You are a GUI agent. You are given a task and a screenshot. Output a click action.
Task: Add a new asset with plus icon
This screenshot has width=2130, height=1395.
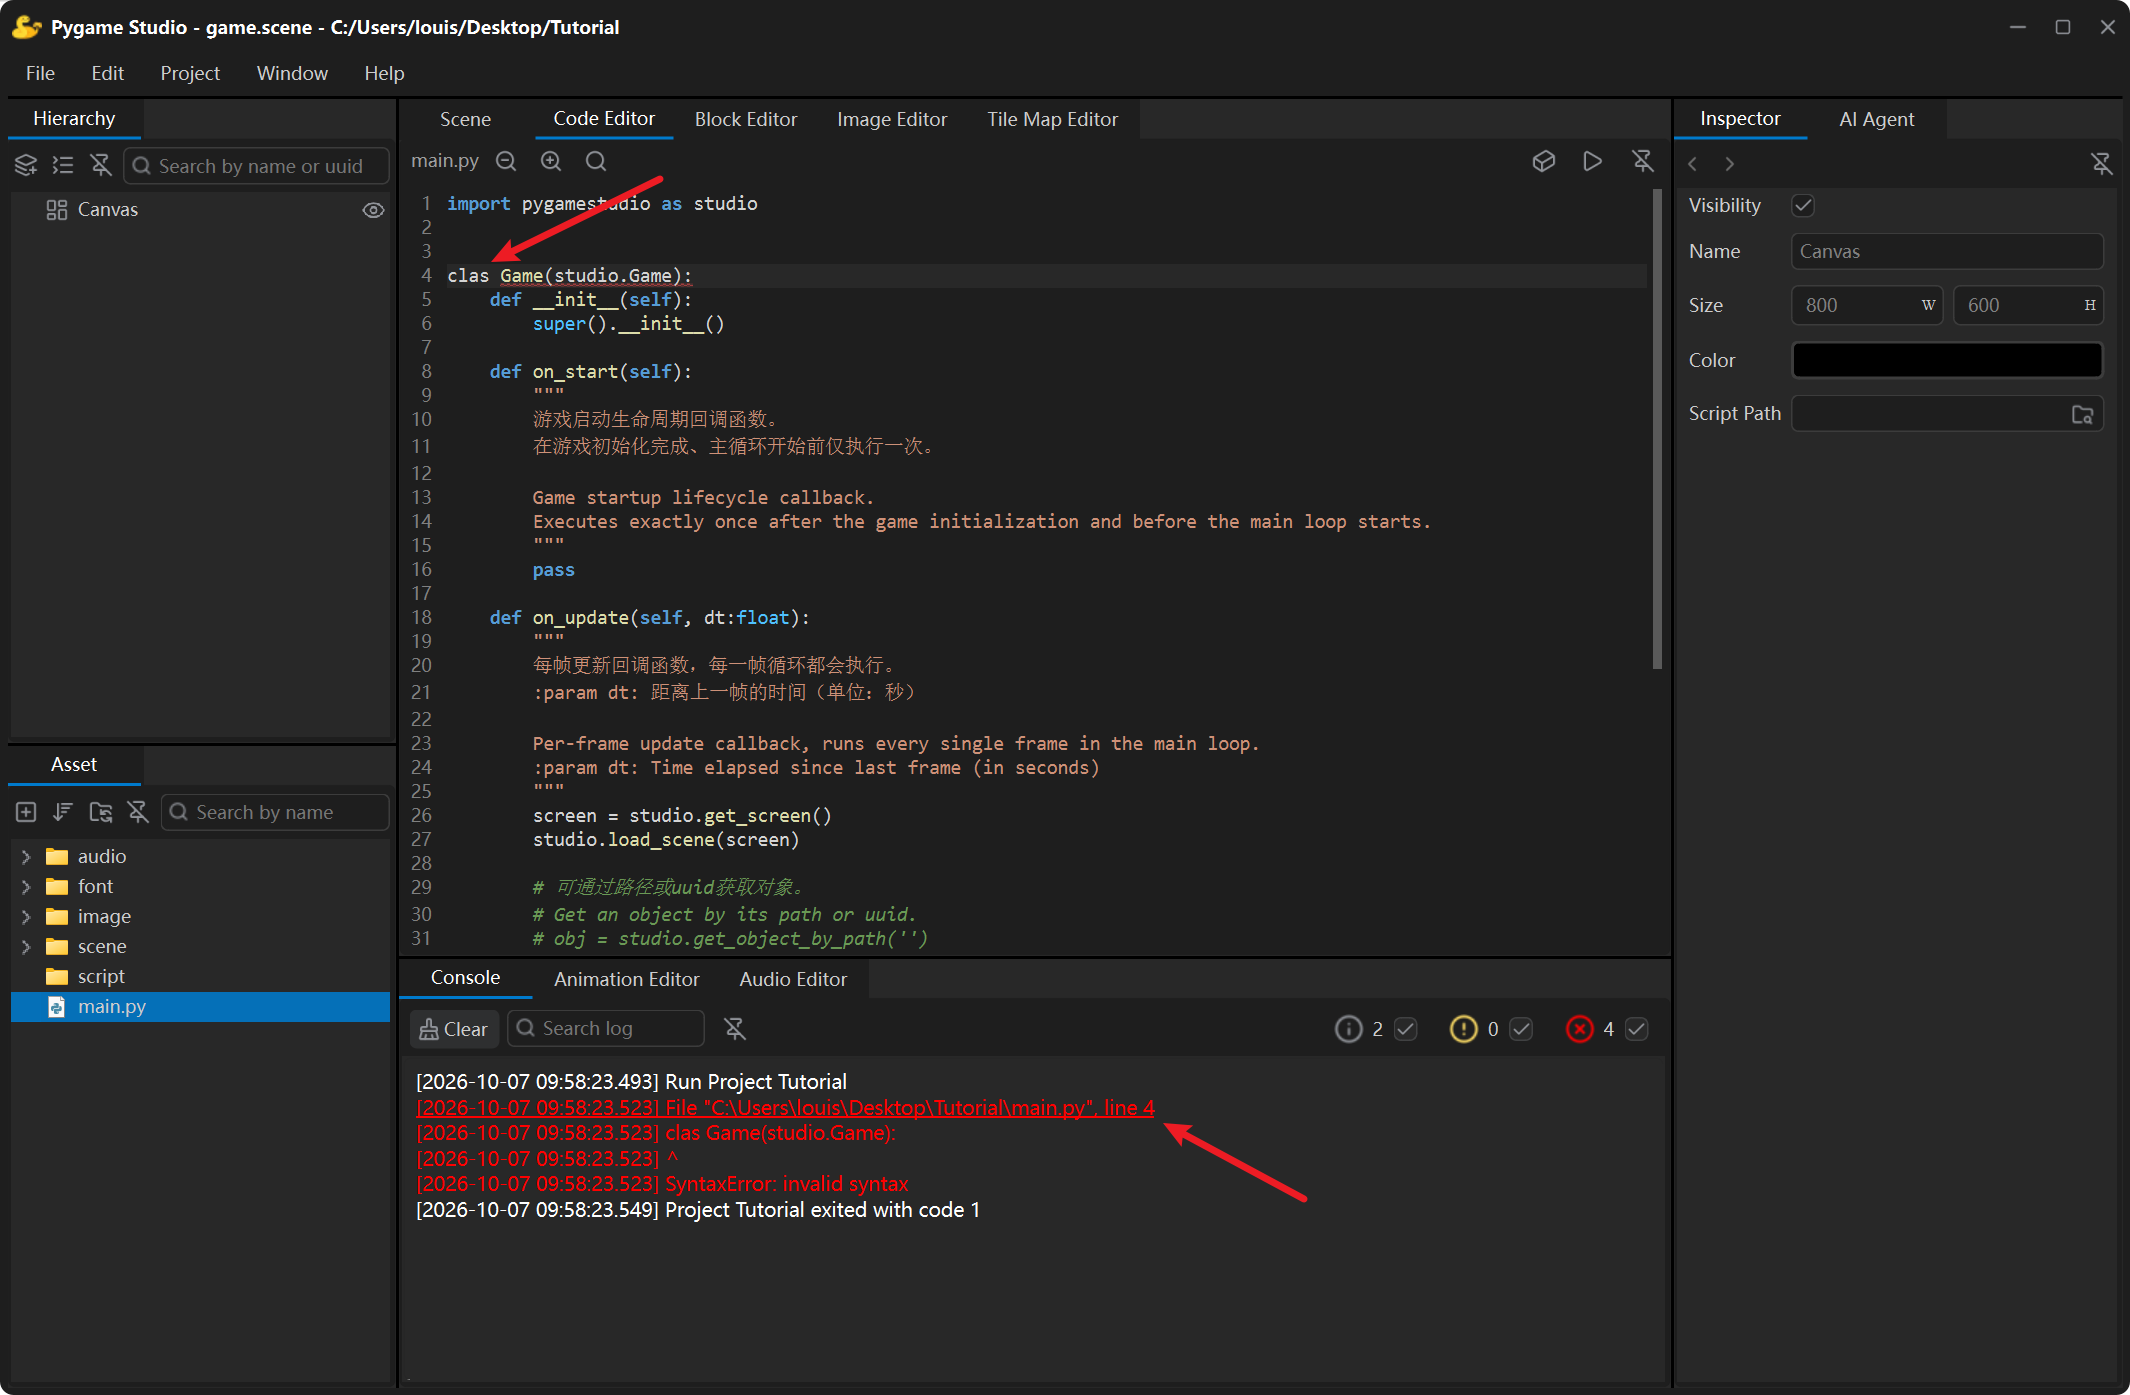[26, 812]
